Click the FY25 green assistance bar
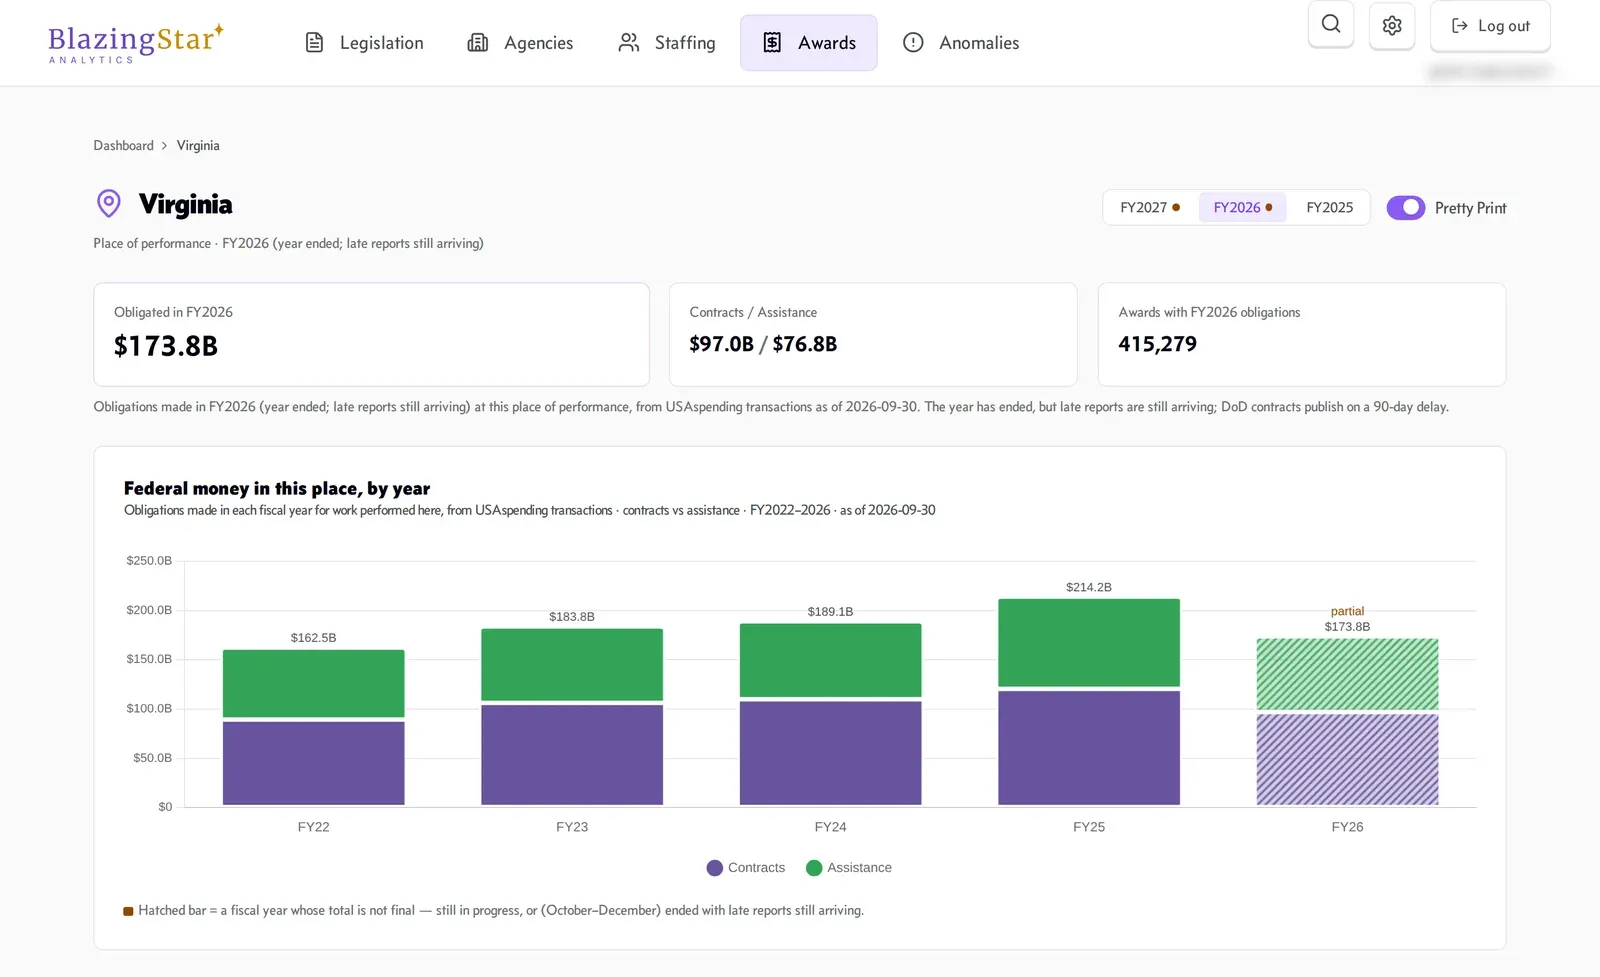Screen dimensions: 1600x977 (1089, 643)
